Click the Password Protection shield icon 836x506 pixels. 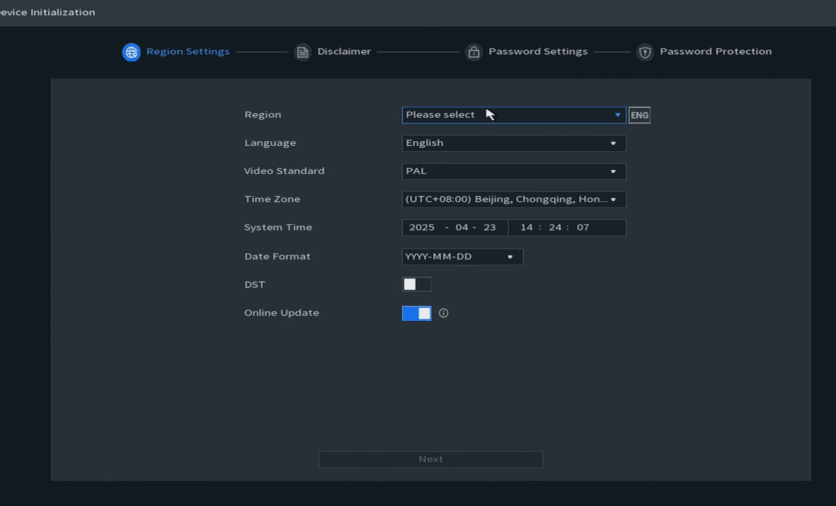tap(645, 52)
